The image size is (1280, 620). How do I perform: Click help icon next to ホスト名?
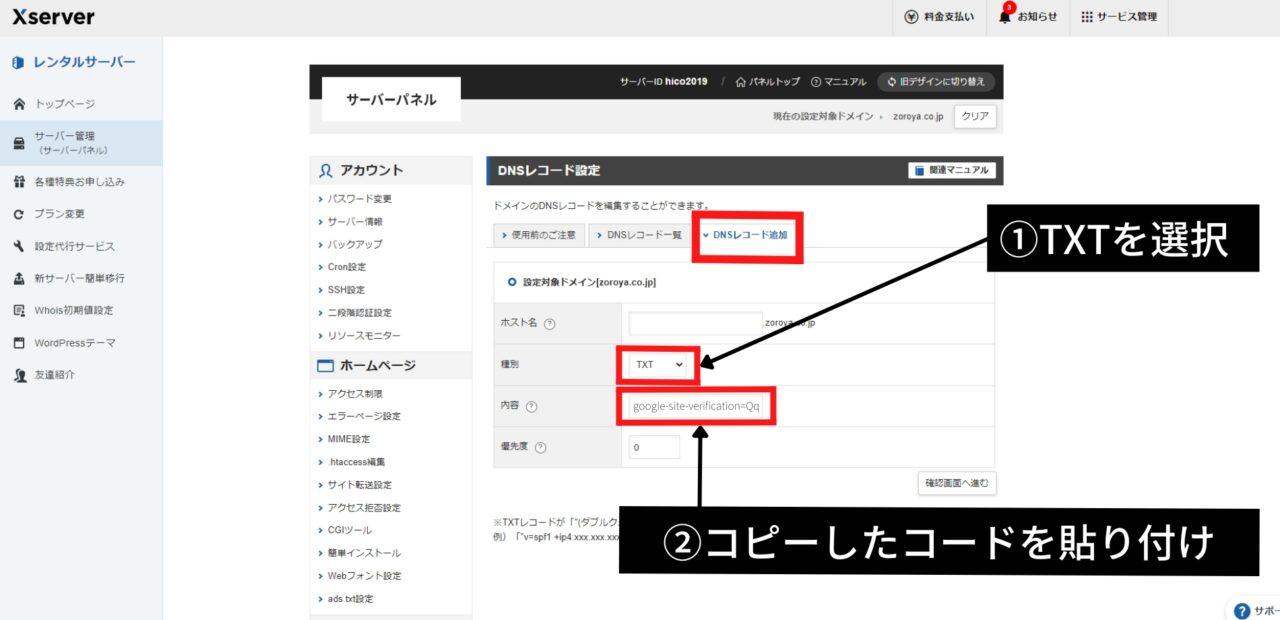click(x=549, y=323)
